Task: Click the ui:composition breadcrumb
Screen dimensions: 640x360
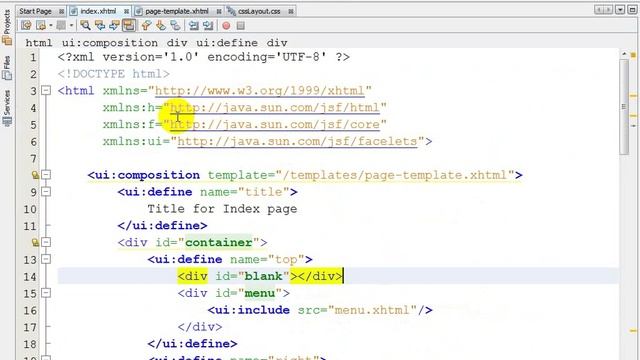Action: click(110, 43)
